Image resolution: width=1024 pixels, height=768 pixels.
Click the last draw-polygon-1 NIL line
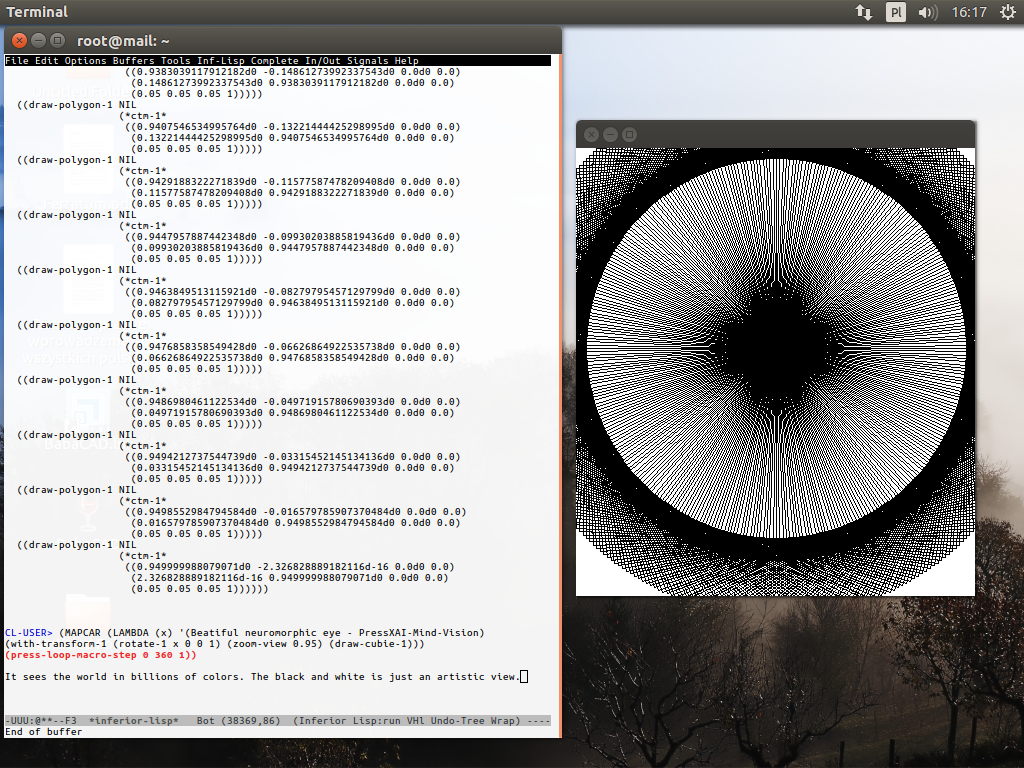tap(77, 545)
